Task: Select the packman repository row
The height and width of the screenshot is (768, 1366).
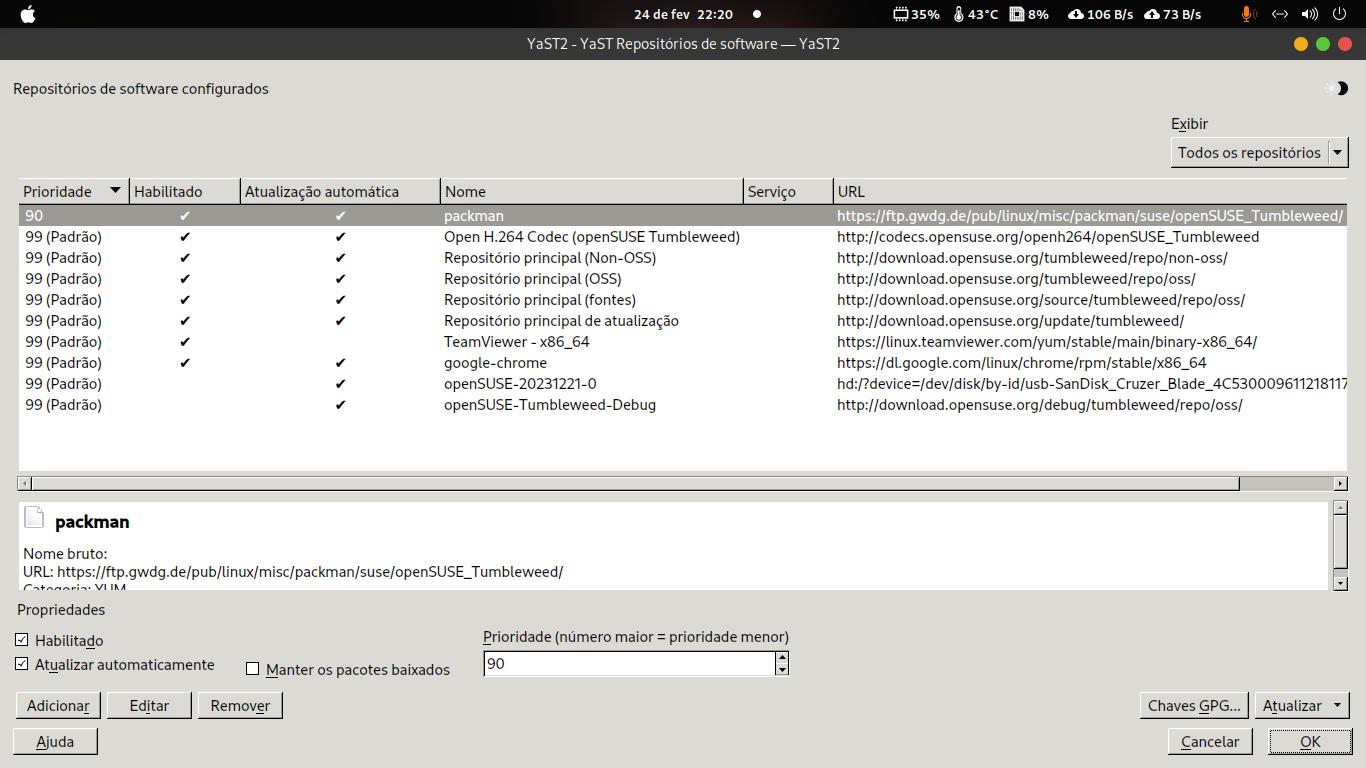Action: point(683,216)
